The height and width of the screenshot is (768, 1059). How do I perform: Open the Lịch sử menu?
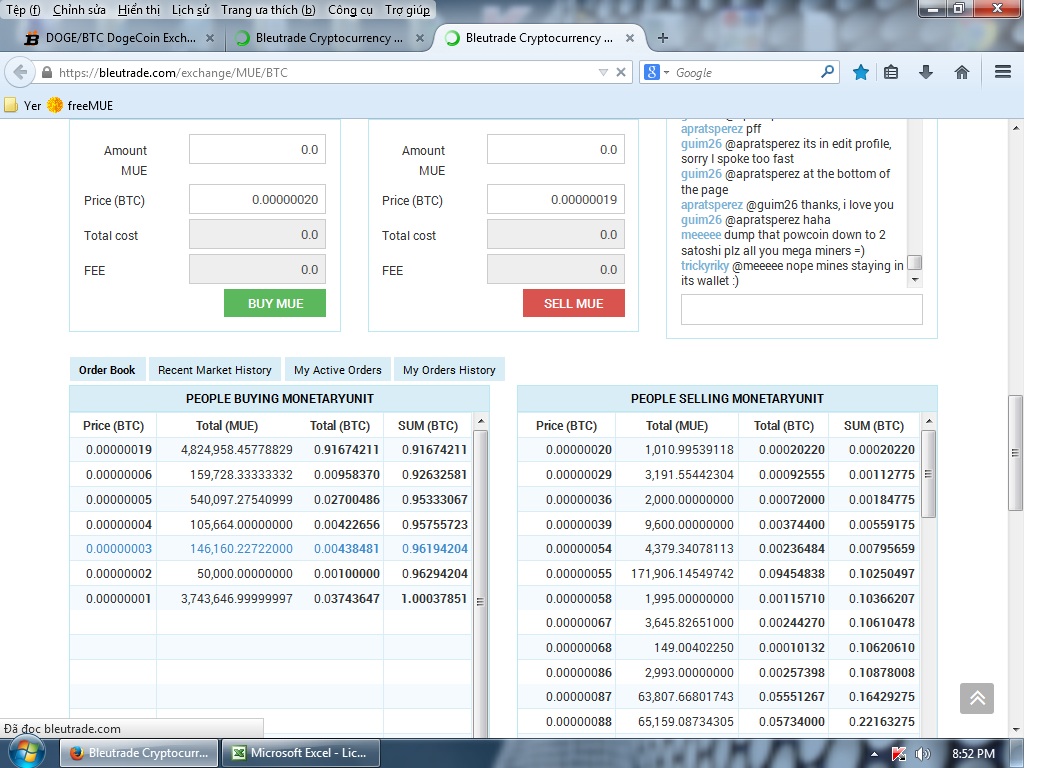click(x=190, y=10)
